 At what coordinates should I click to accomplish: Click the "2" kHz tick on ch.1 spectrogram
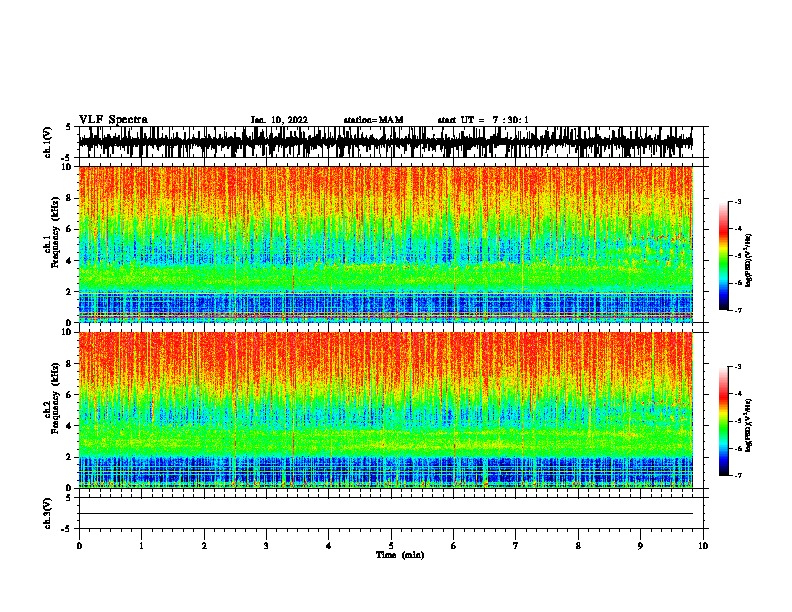(70, 292)
